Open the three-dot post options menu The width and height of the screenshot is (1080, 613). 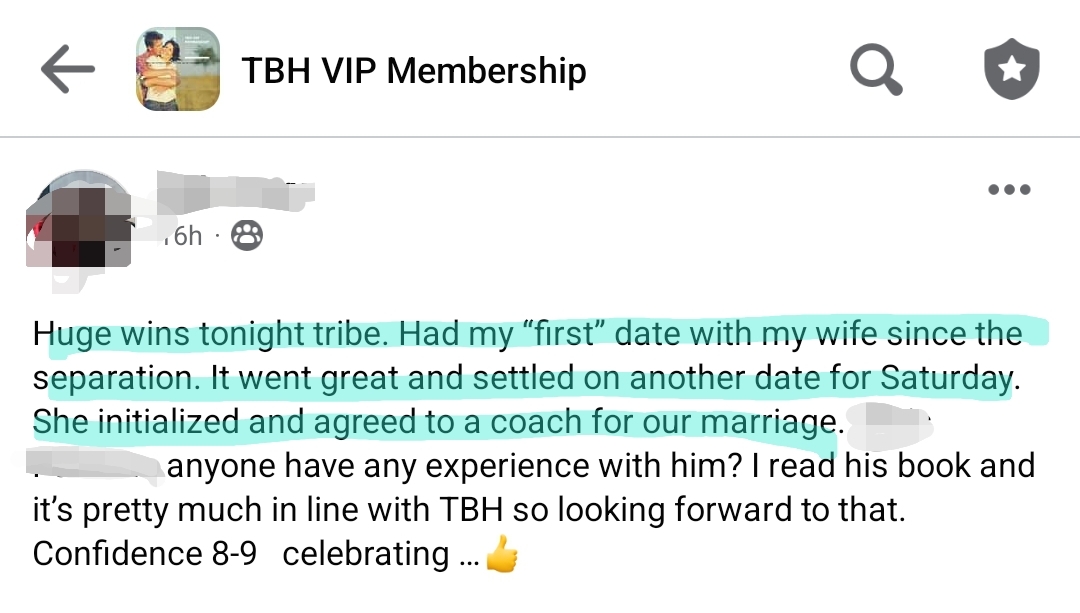1008,190
